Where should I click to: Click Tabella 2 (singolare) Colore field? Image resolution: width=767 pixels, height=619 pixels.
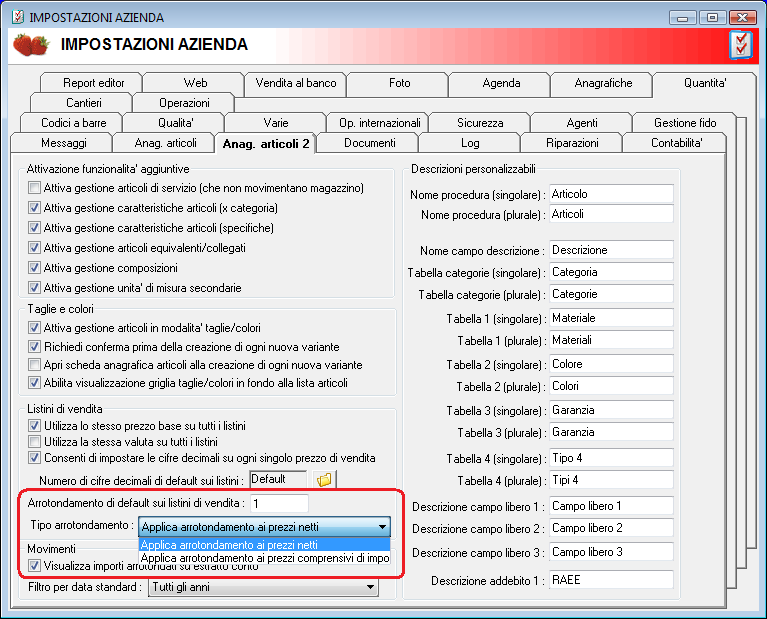611,364
